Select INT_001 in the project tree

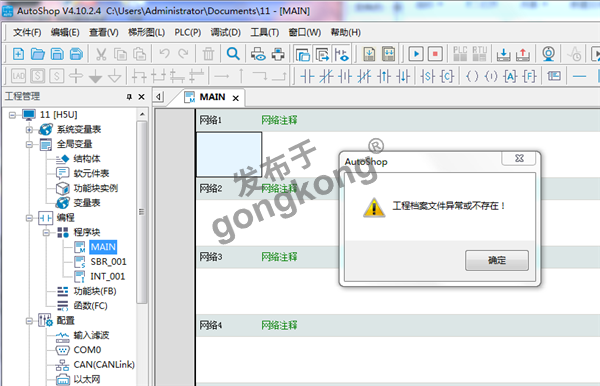108,277
